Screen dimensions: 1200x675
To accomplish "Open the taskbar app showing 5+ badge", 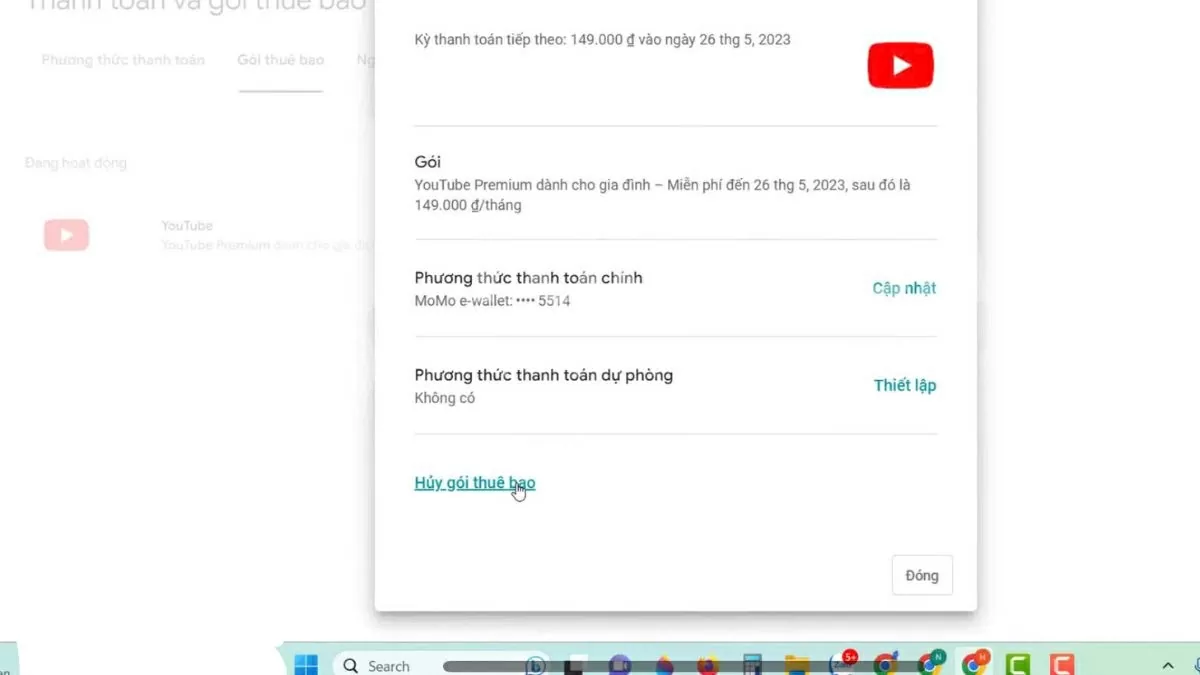I will [842, 664].
